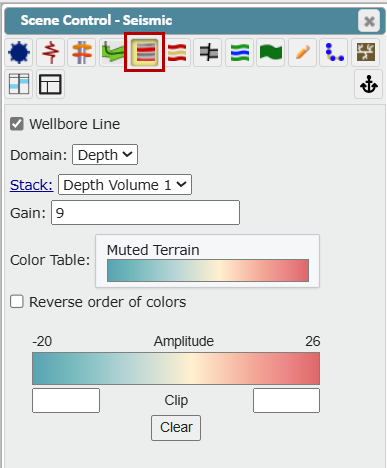Click the Amplitude label
This screenshot has width=387, height=468.
pos(184,341)
